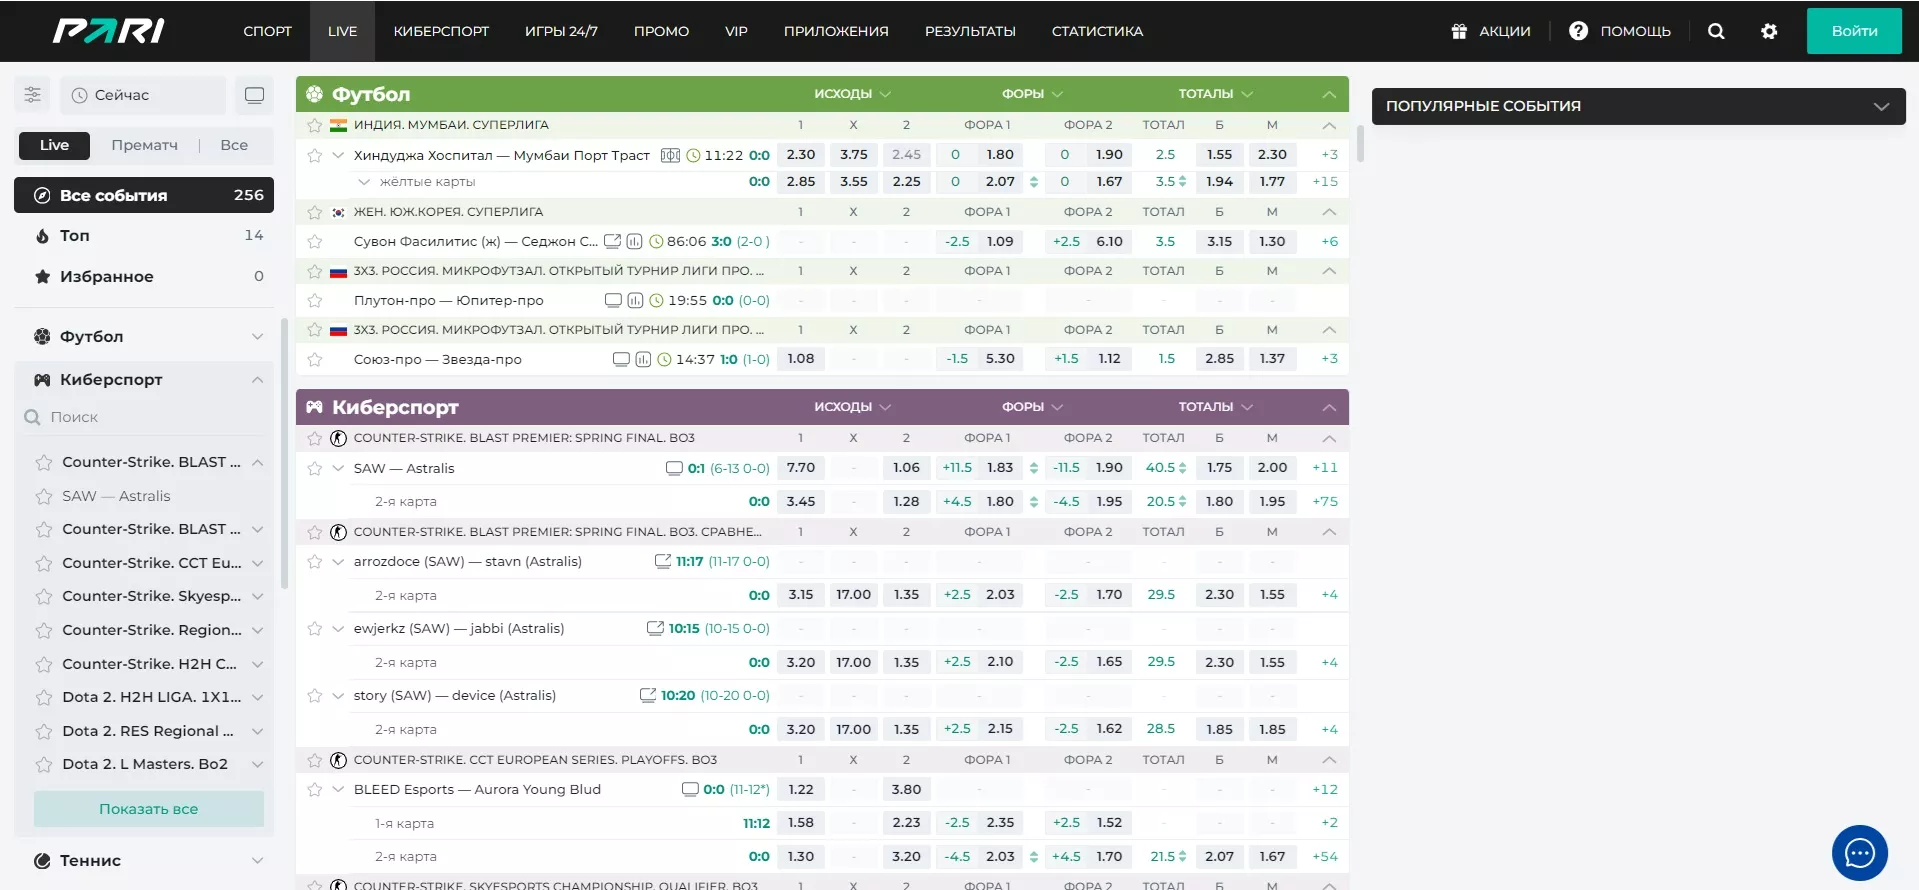Open the ИСХОДЫ dropdown in Футбол header
Screen dimensions: 1919x890
852,94
